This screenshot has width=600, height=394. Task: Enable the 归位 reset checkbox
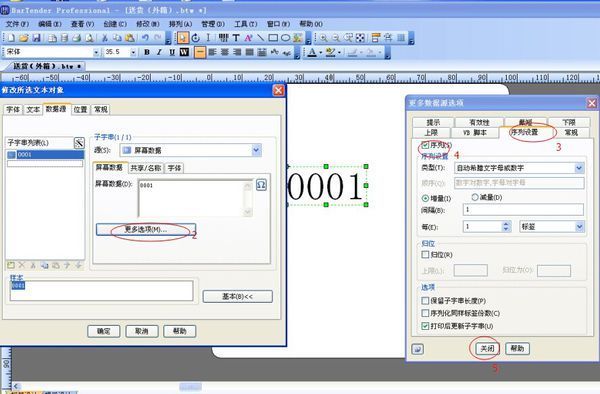(425, 255)
